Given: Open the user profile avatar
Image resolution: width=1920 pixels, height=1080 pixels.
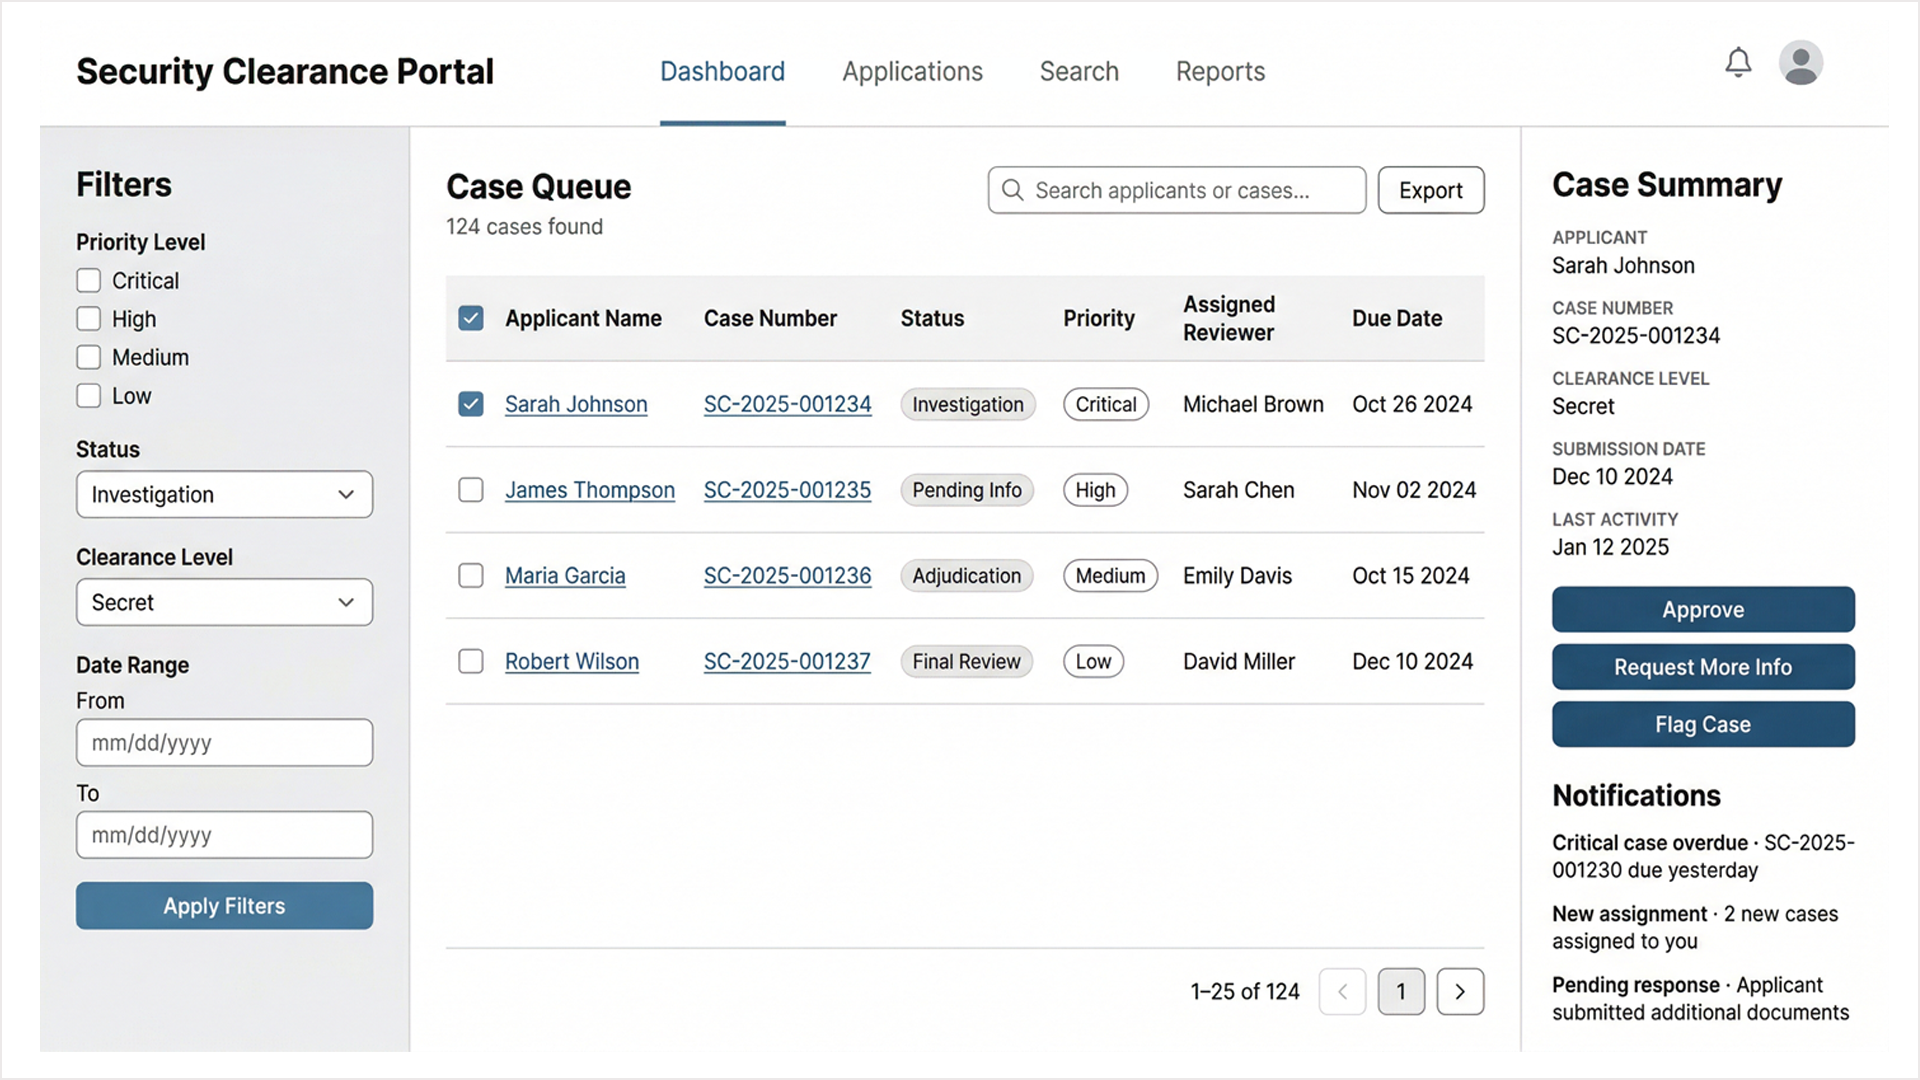Looking at the screenshot, I should 1800,63.
